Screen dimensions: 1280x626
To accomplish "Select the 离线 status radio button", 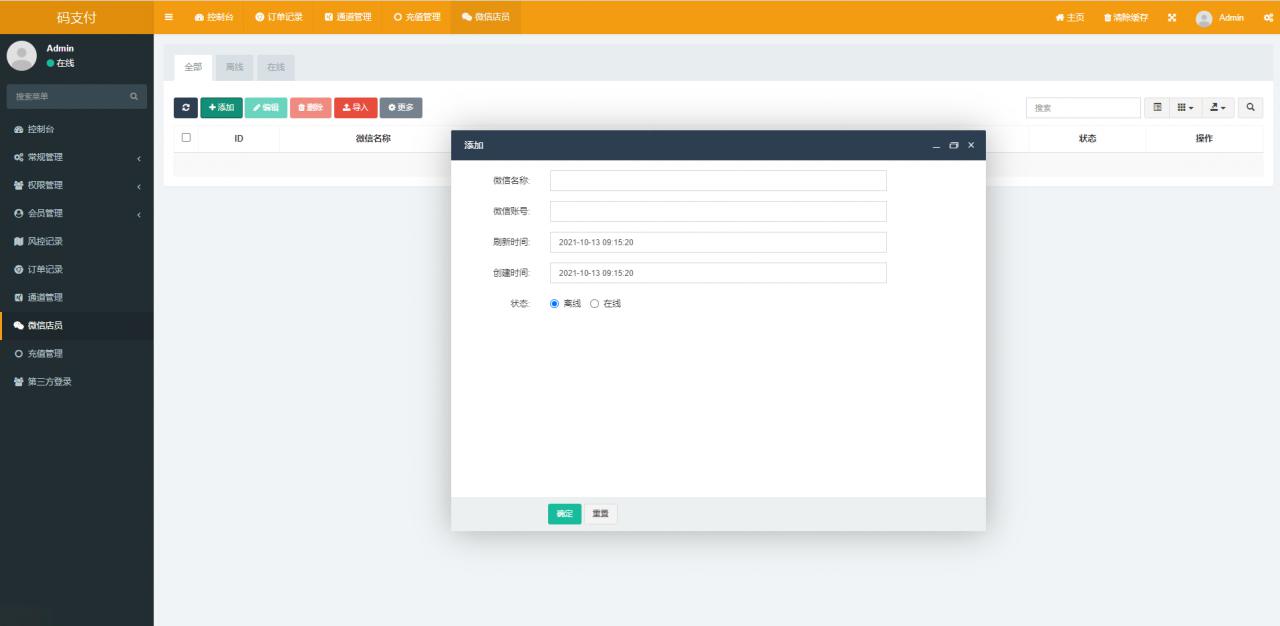I will point(555,303).
